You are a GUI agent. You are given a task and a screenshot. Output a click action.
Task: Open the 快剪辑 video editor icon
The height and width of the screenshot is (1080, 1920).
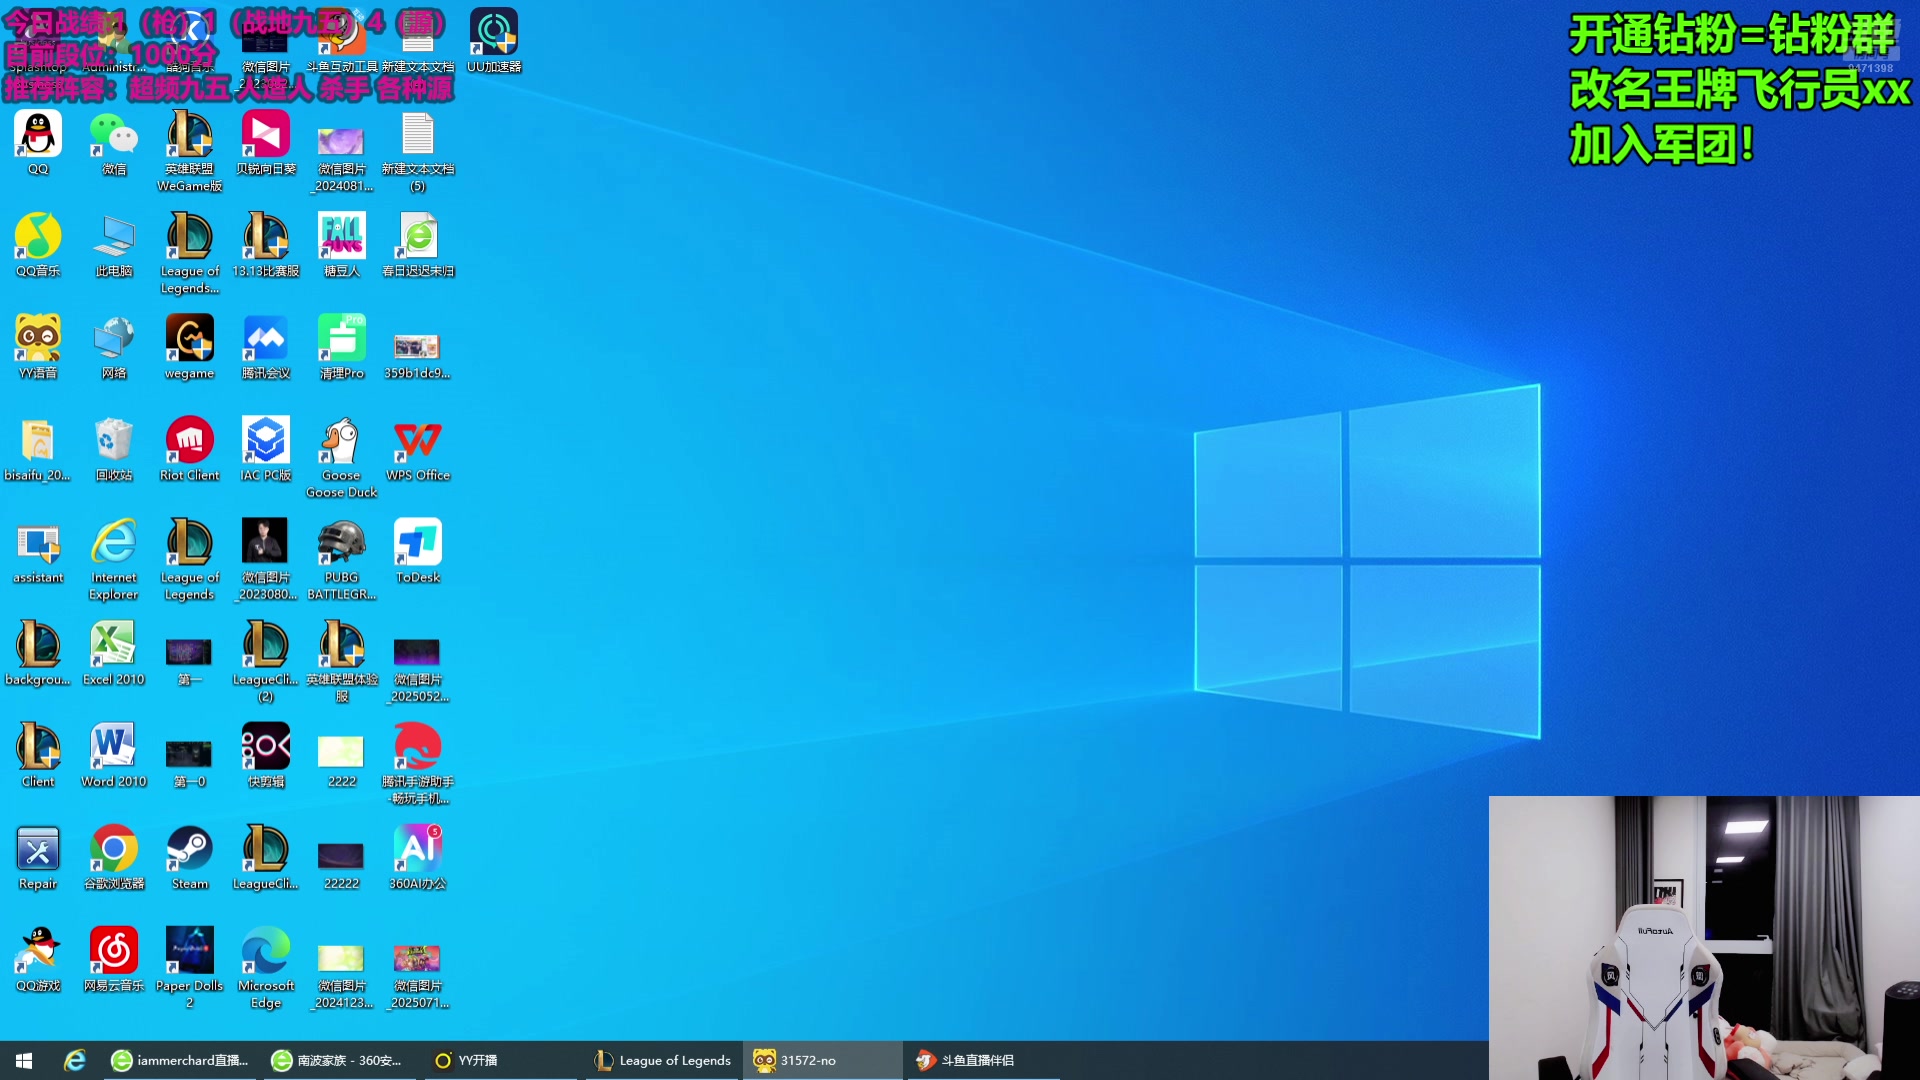coord(266,755)
